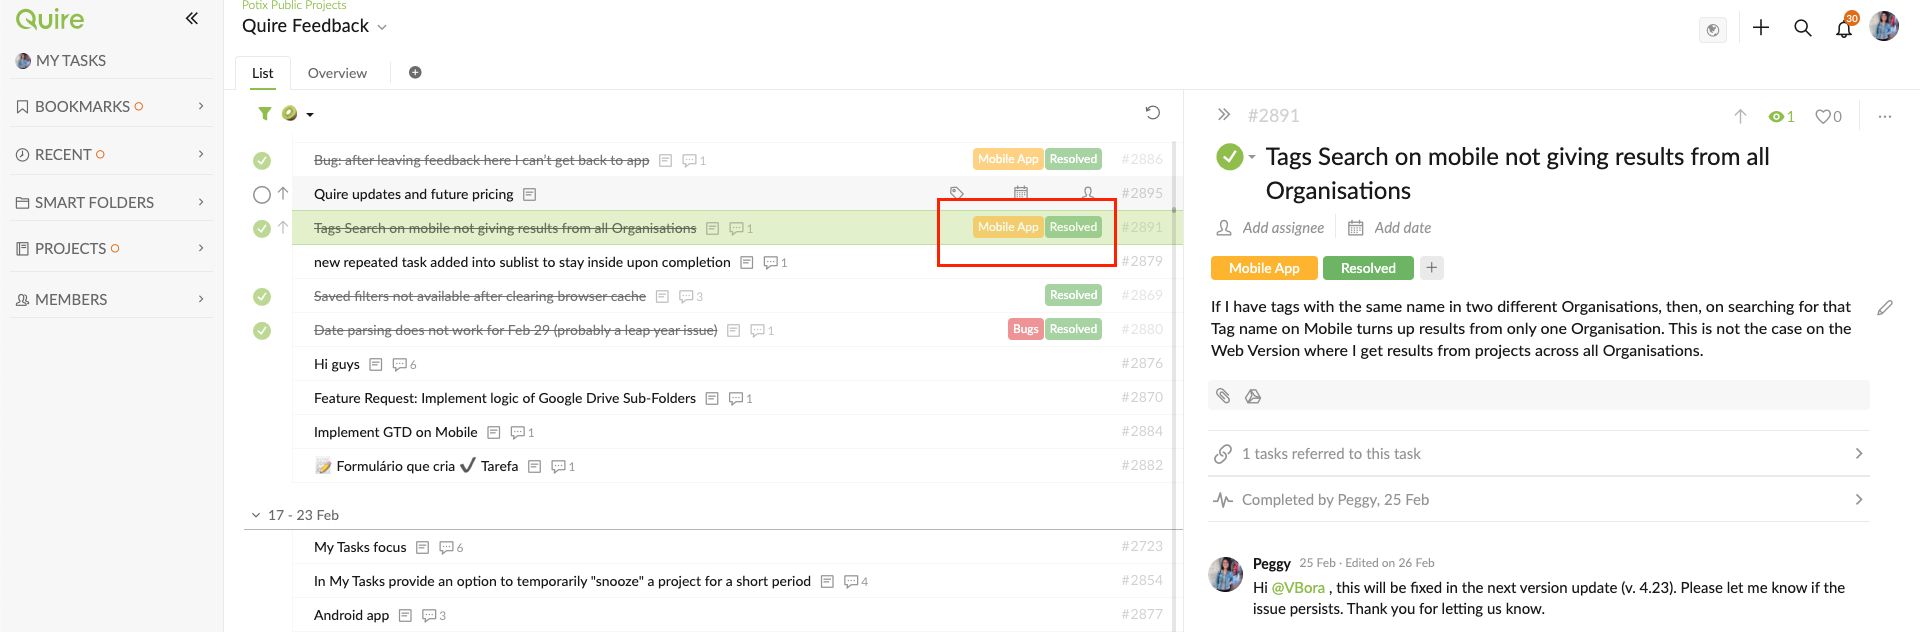Collapse the 17 - 23 Feb group
Viewport: 1920px width, 632px height.
pyautogui.click(x=256, y=515)
